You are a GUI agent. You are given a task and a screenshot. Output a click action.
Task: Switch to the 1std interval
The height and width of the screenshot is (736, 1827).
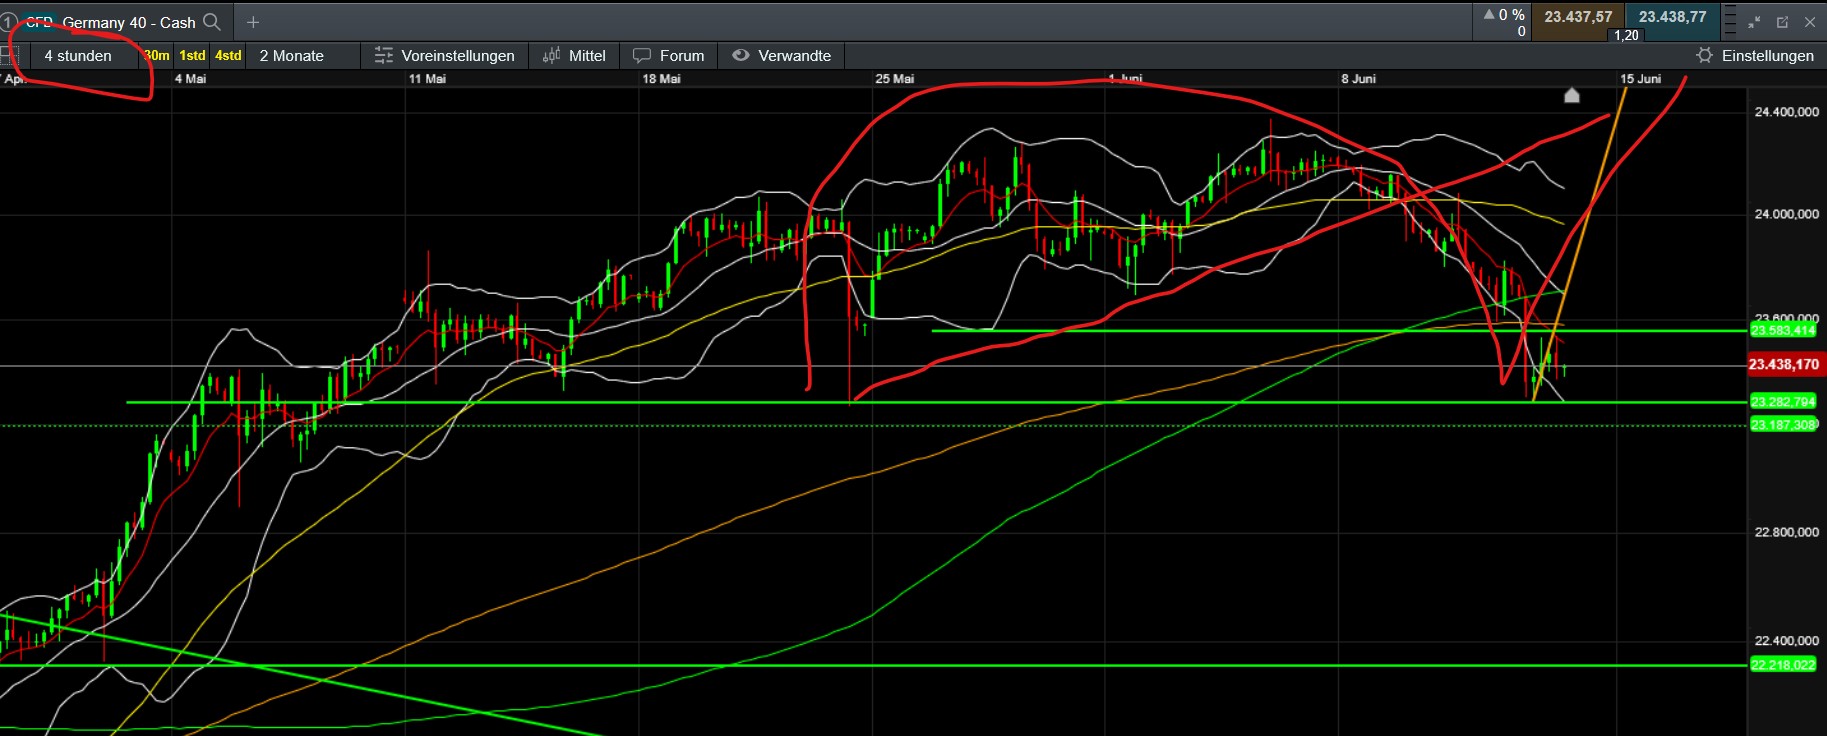(192, 56)
